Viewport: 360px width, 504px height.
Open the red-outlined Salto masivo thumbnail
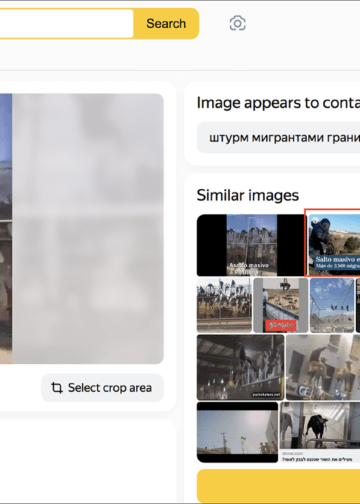click(x=333, y=243)
